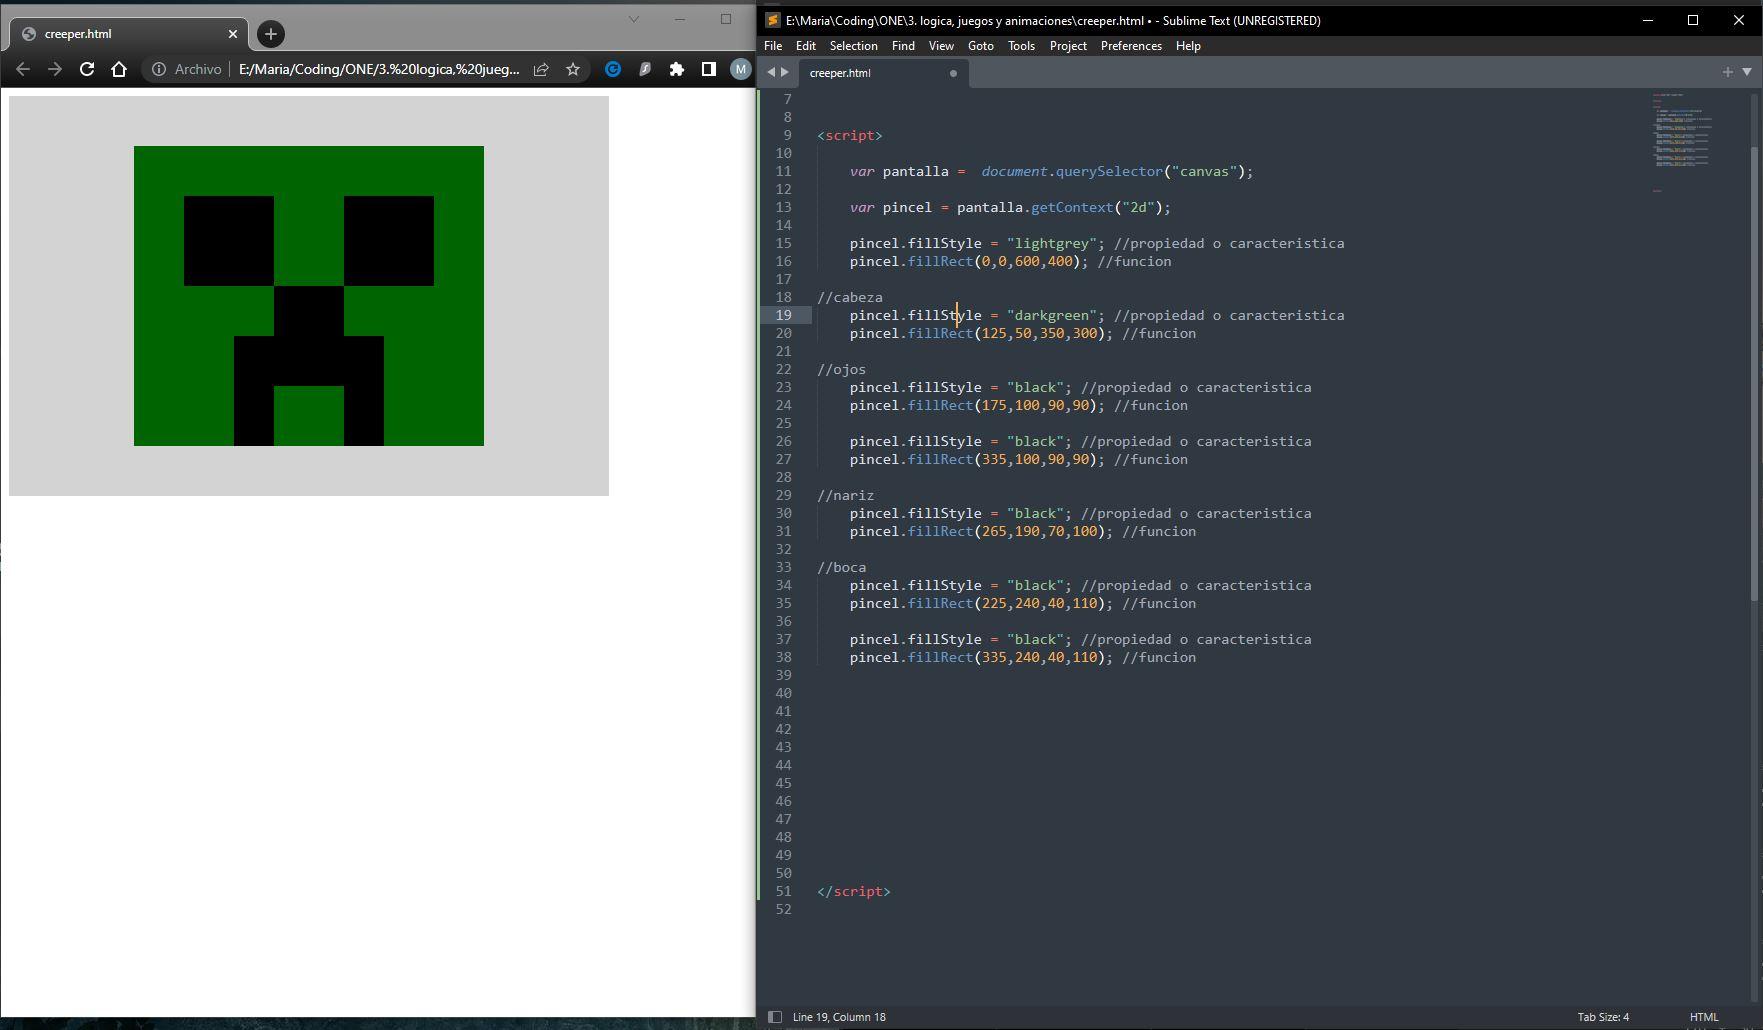Open a new Chrome tab with the plus button
The image size is (1763, 1030).
(270, 34)
